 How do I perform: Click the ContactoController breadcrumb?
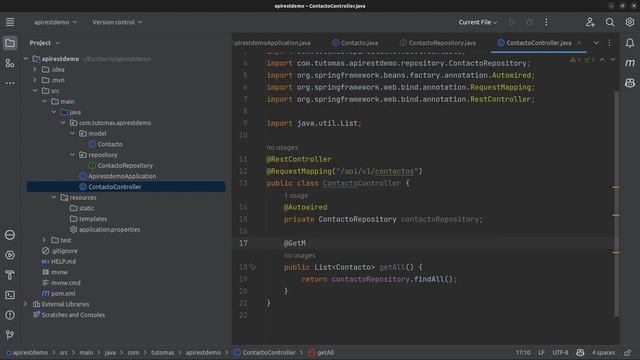264,353
